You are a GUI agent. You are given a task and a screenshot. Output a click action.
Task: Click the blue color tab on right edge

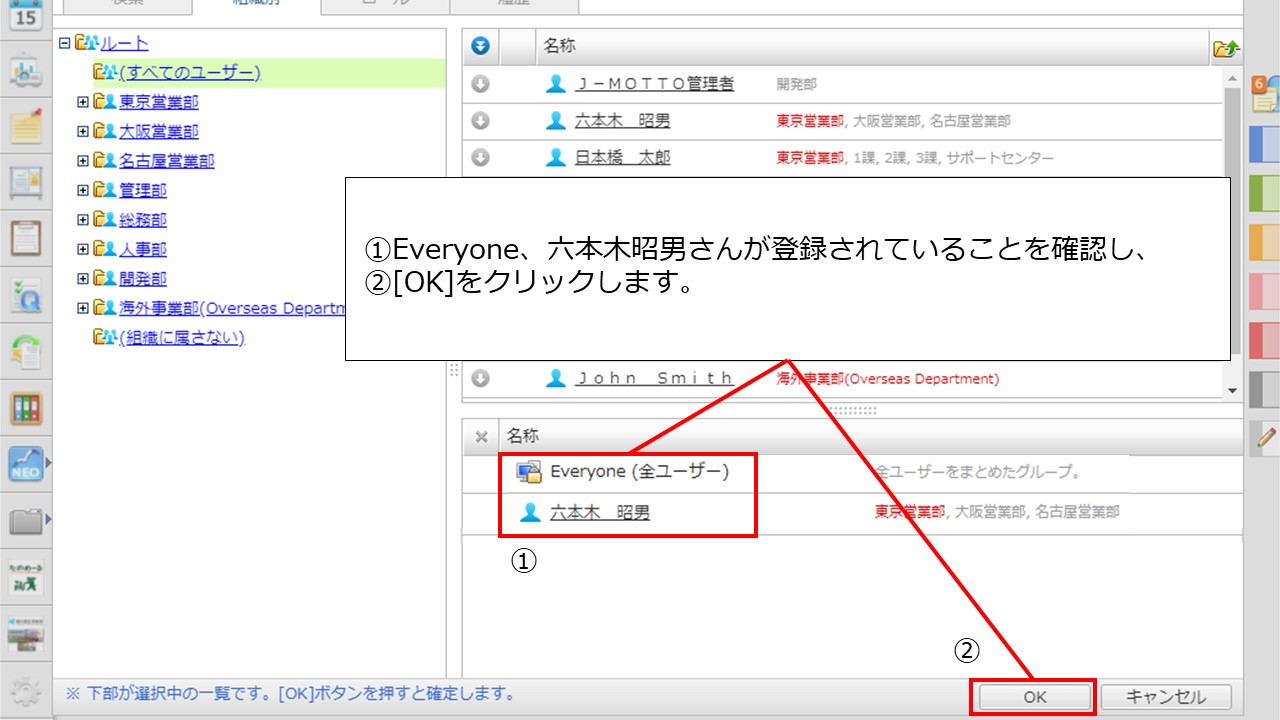click(1264, 144)
